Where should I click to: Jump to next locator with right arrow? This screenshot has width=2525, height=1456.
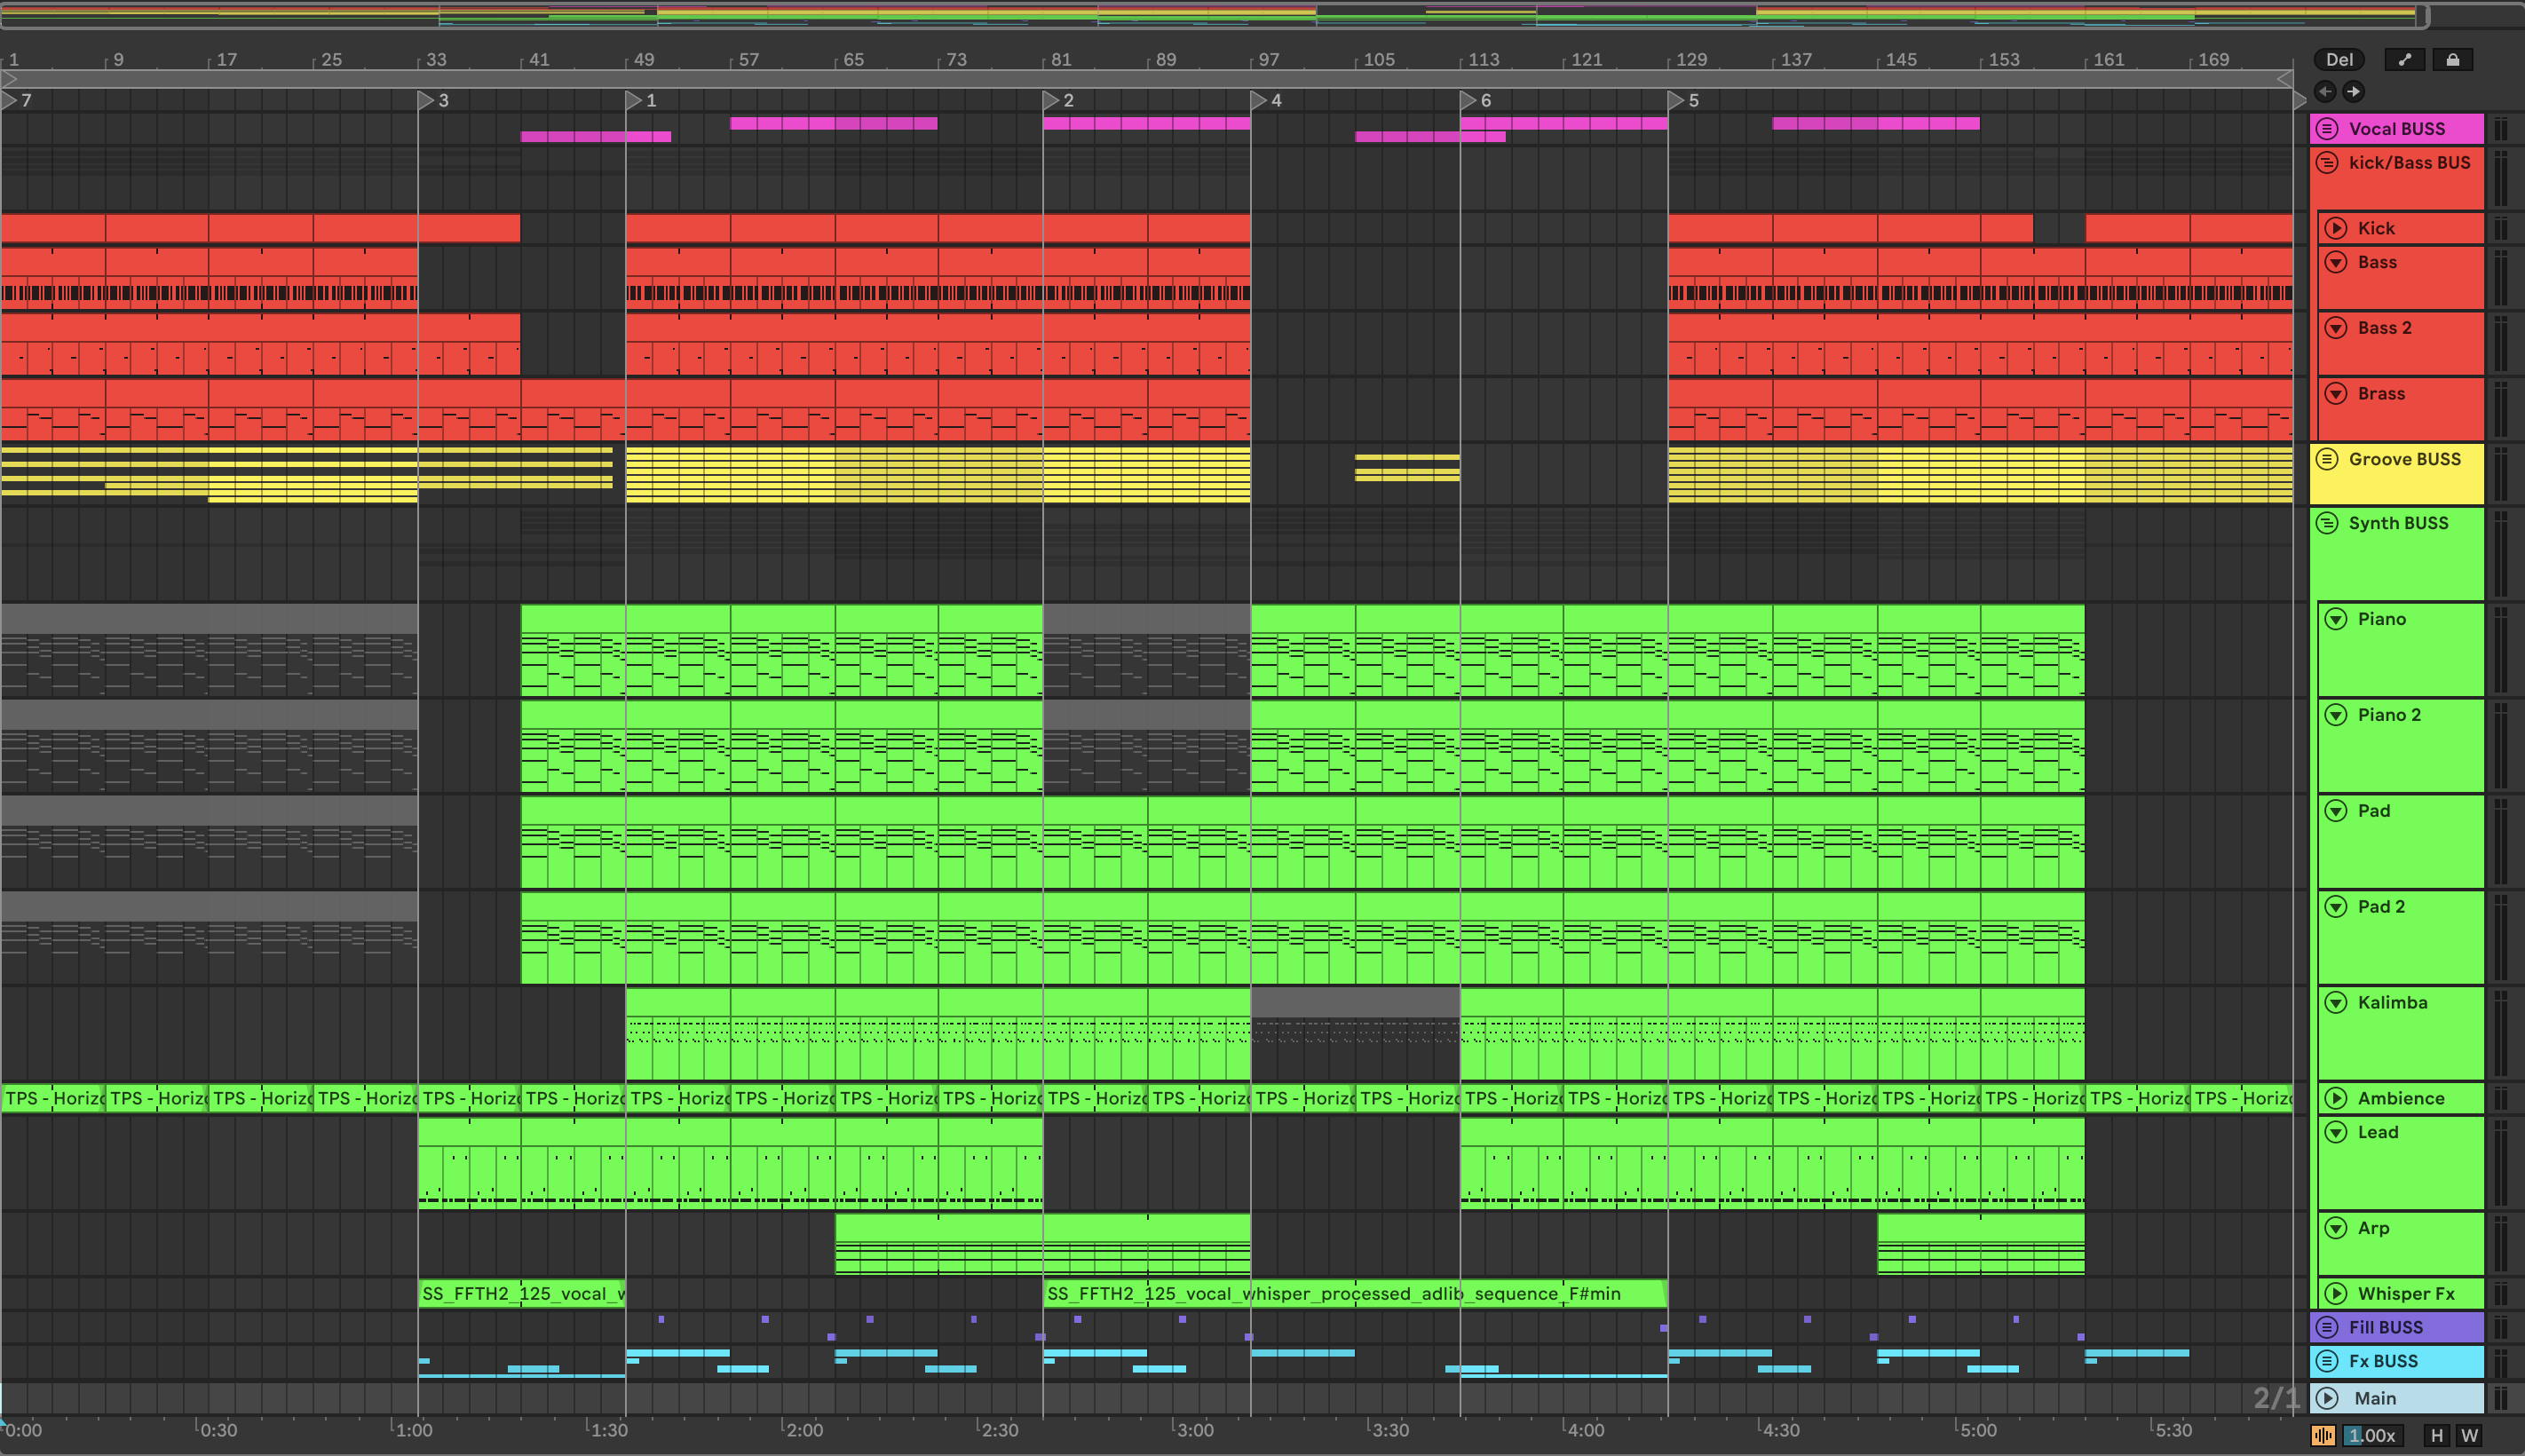2353,91
